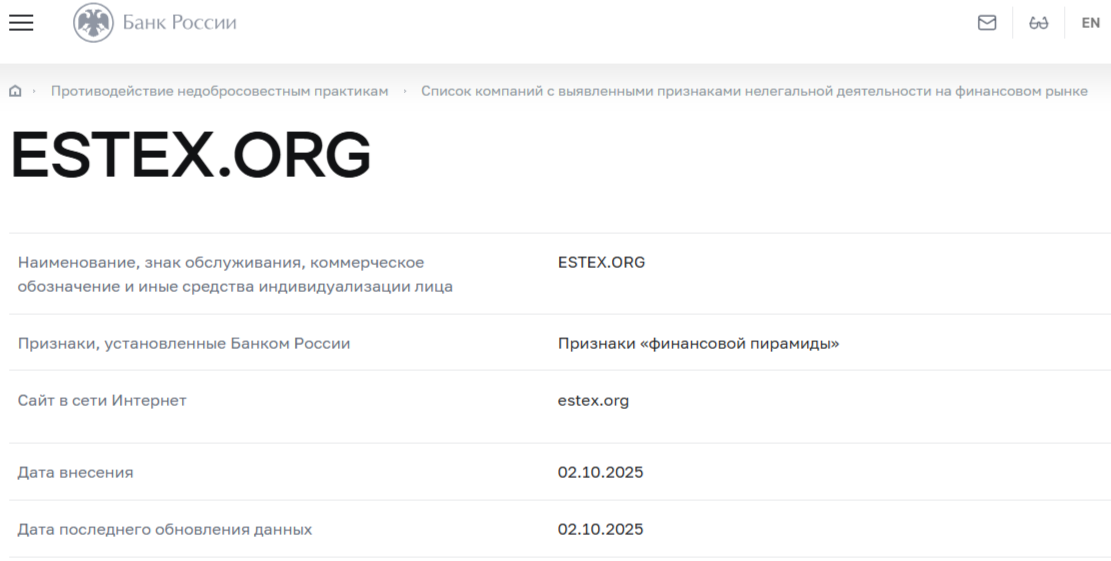The height and width of the screenshot is (561, 1111).
Task: Open Список компаний с выявленными признаками breadcrumb
Action: coord(754,91)
